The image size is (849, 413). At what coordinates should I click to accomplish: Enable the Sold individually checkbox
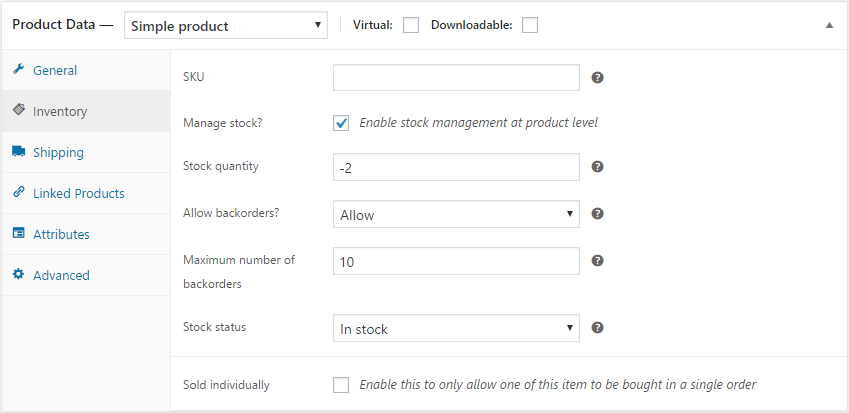point(341,384)
